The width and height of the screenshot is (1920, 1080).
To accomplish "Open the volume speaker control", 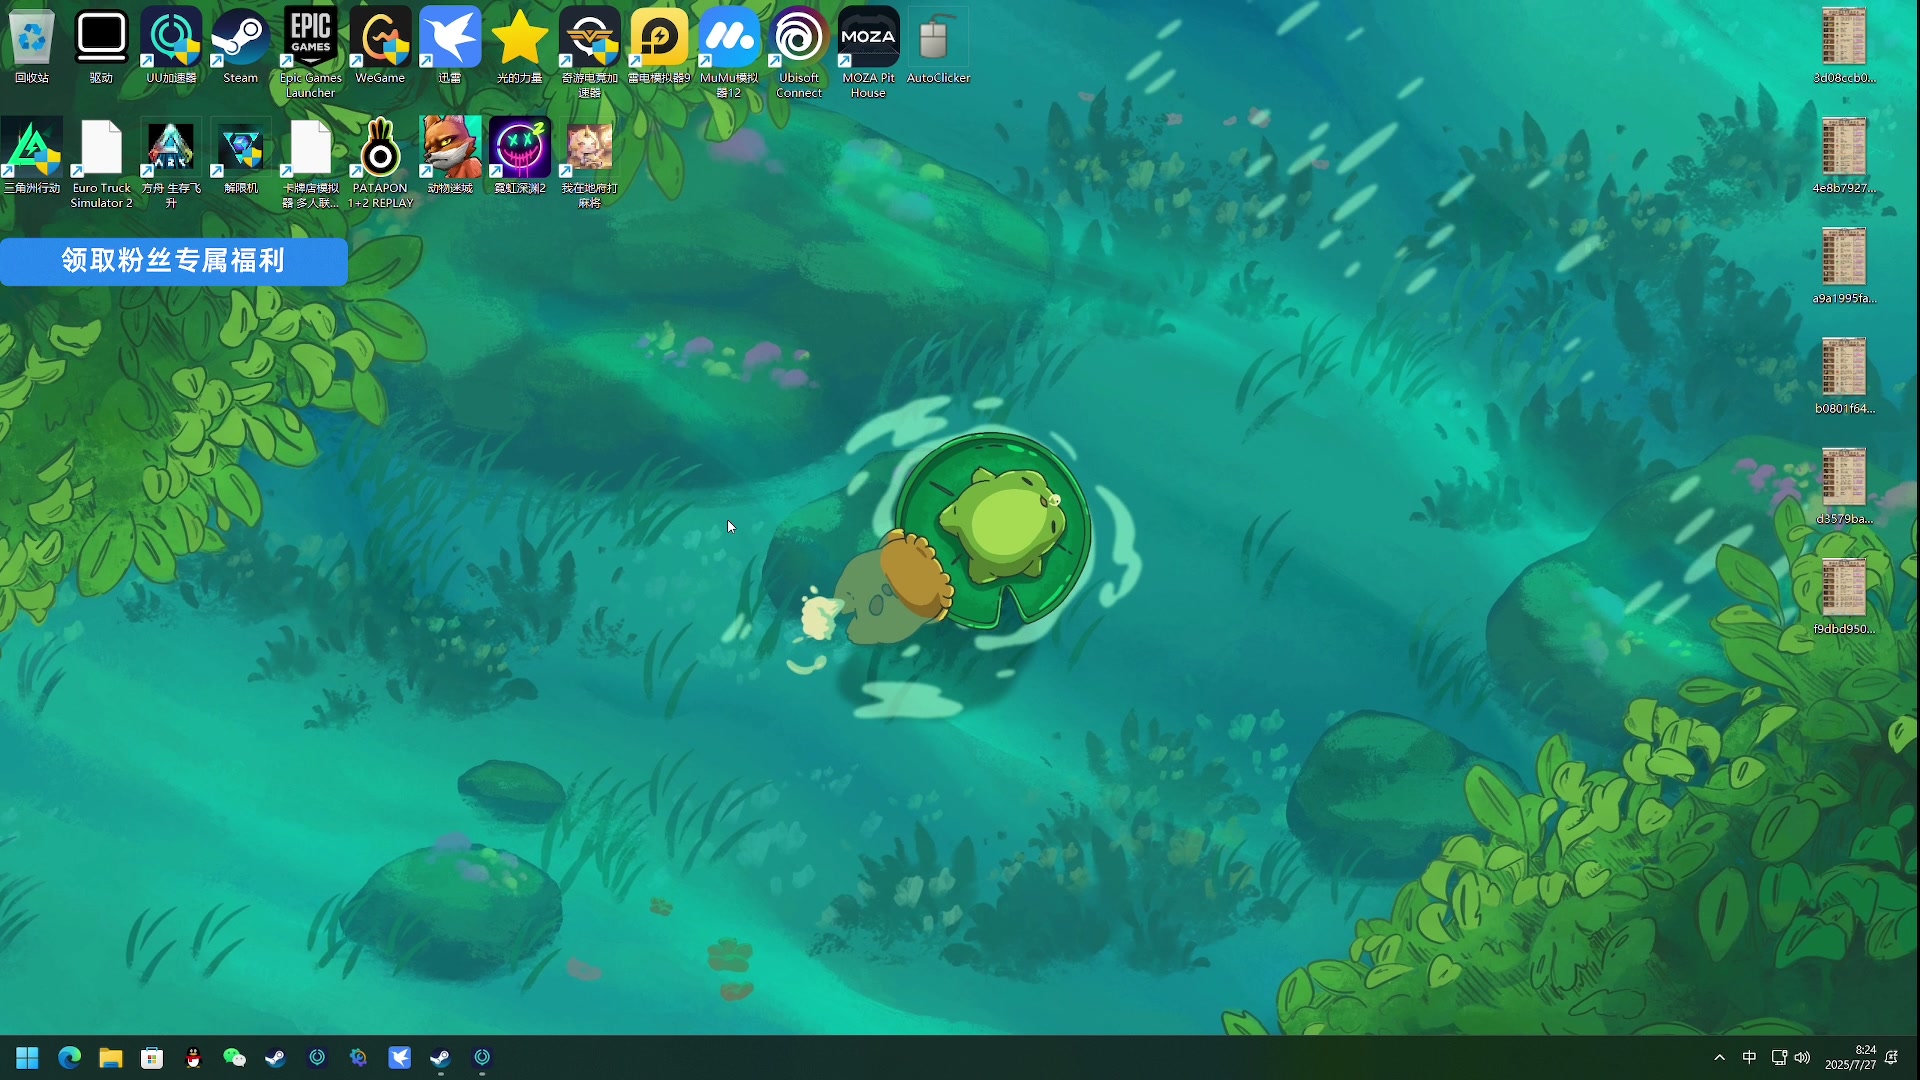I will click(1802, 1058).
